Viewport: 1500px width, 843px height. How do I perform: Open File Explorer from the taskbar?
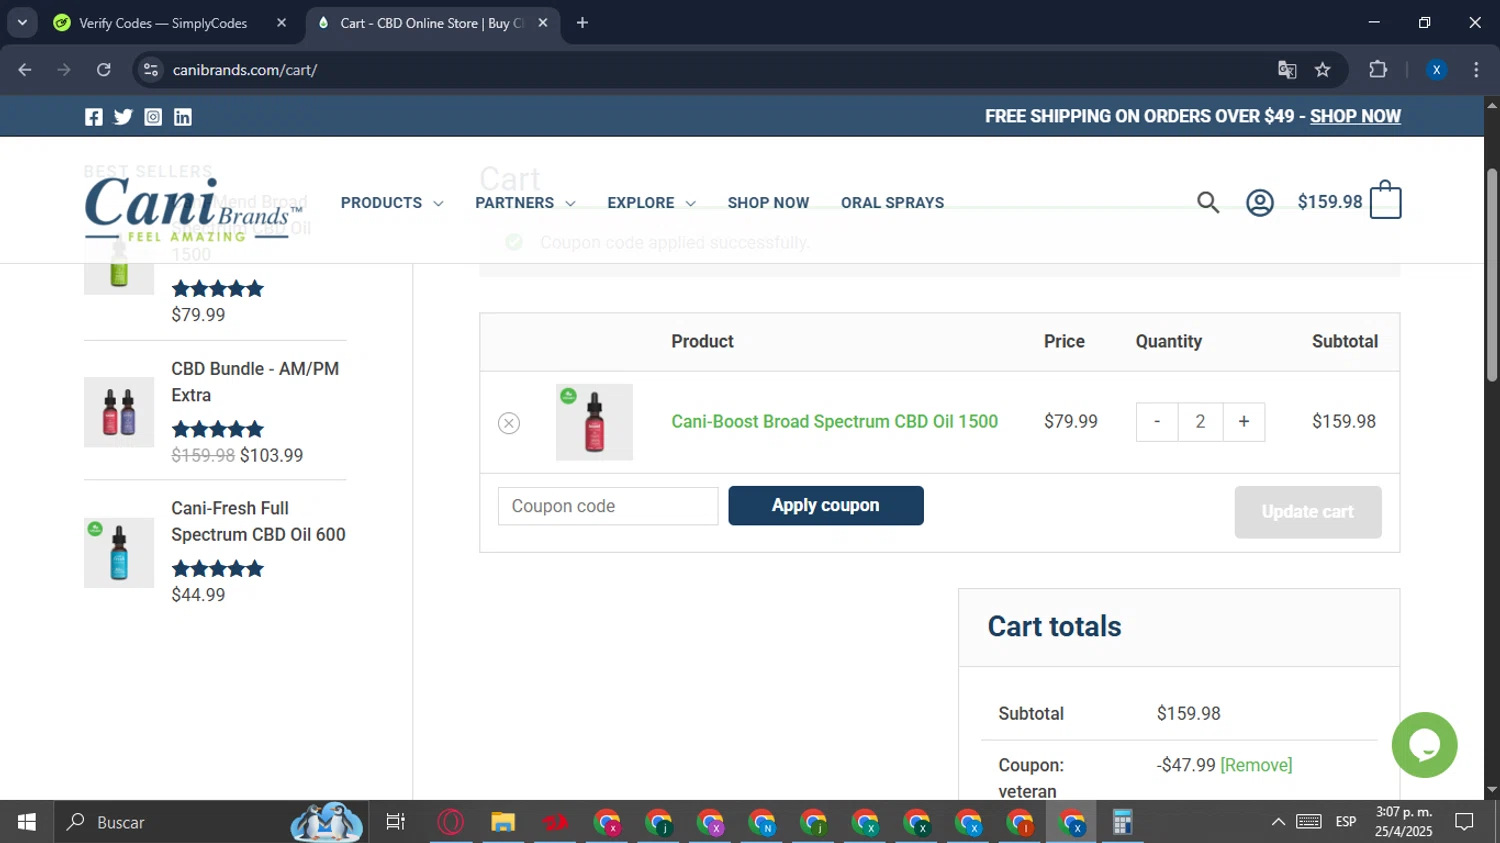click(503, 822)
